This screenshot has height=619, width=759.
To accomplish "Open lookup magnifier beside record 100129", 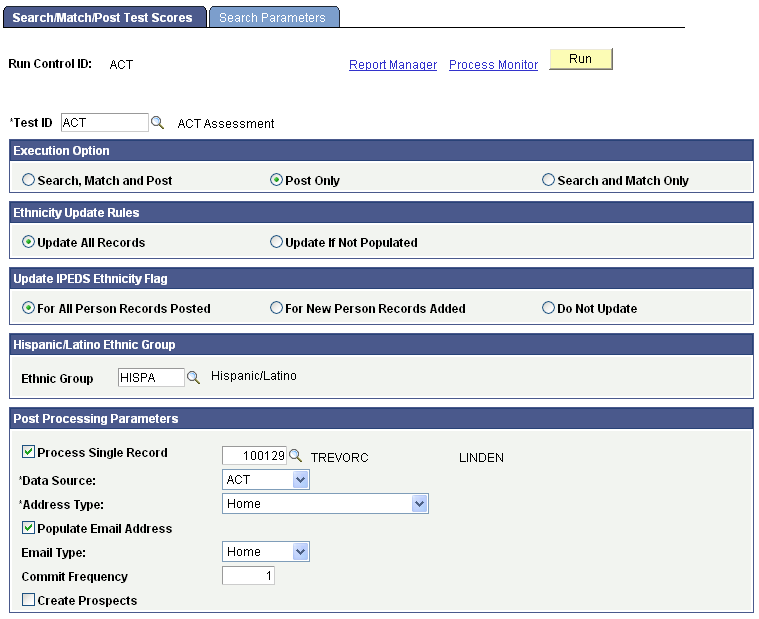I will (x=295, y=455).
